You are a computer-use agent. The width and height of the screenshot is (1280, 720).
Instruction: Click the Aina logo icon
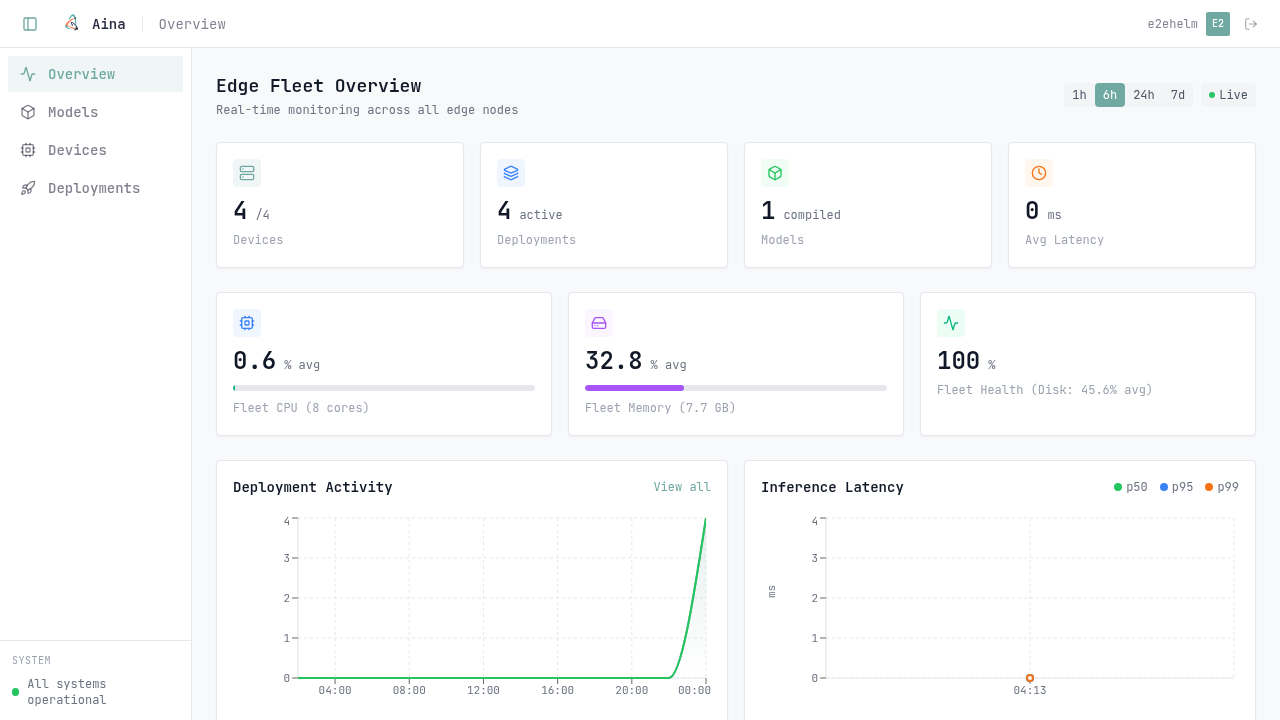pyautogui.click(x=72, y=23)
